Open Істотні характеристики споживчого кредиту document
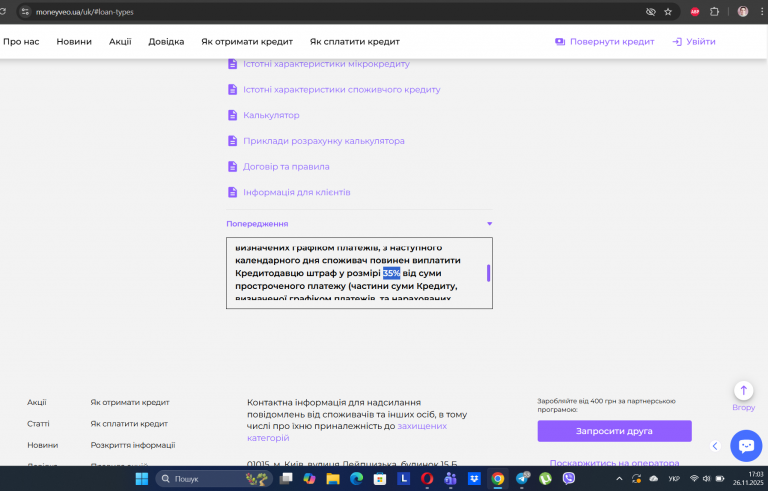Screen dimensions: 768x491 pos(341,89)
